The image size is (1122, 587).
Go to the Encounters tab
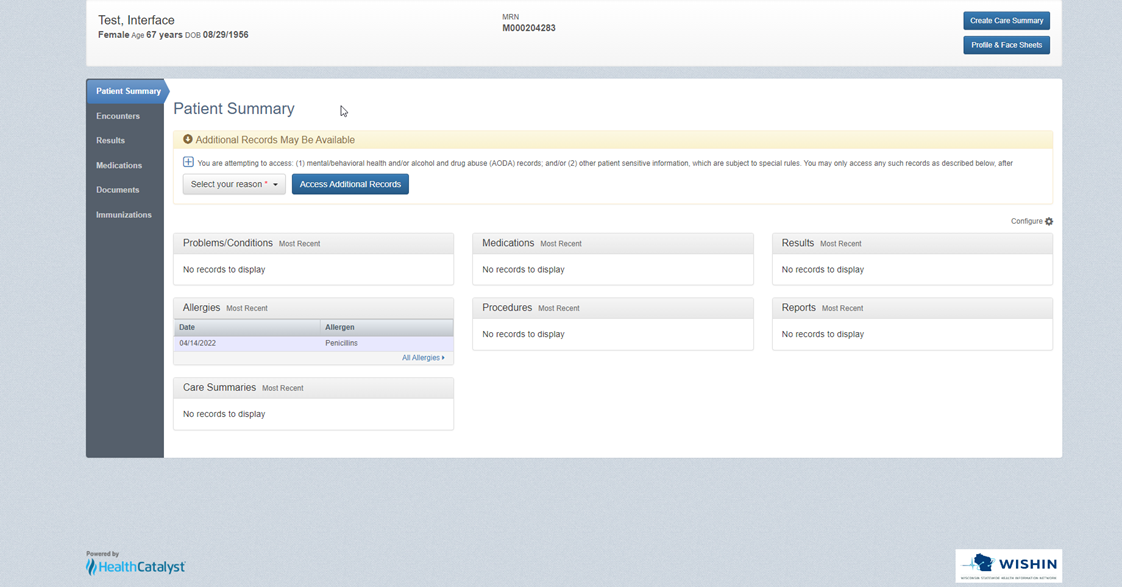tap(118, 116)
